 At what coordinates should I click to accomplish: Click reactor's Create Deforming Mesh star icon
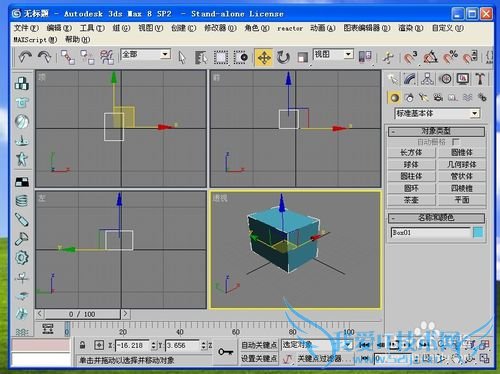click(x=22, y=159)
